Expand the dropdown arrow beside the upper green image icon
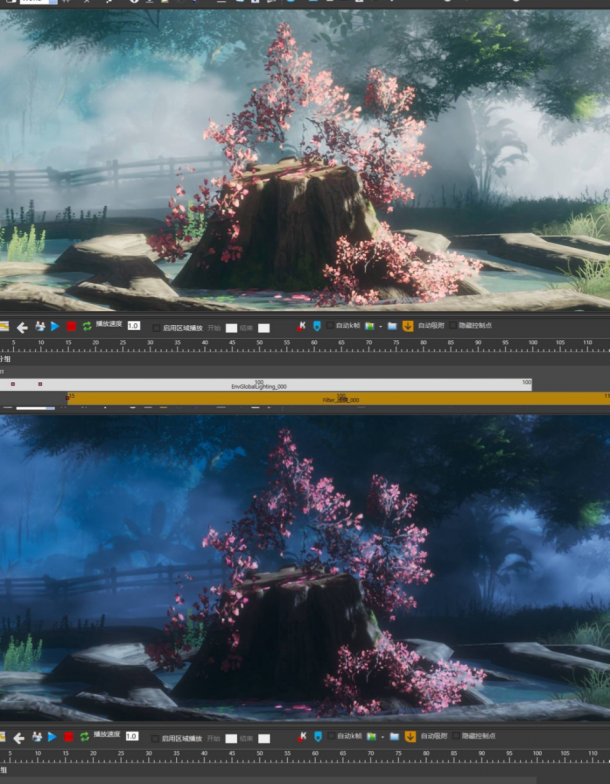This screenshot has height=784, width=610. (x=380, y=327)
